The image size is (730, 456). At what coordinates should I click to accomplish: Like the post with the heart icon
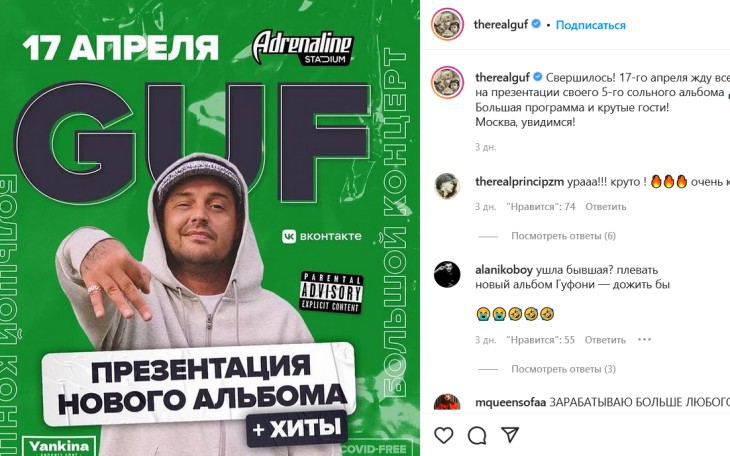click(444, 436)
